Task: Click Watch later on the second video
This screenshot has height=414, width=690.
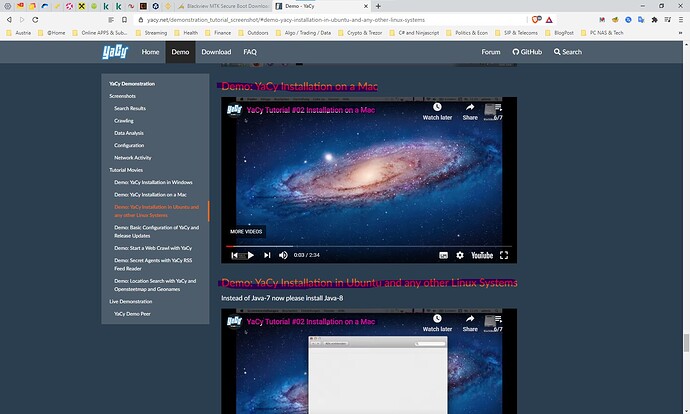Action: (437, 323)
